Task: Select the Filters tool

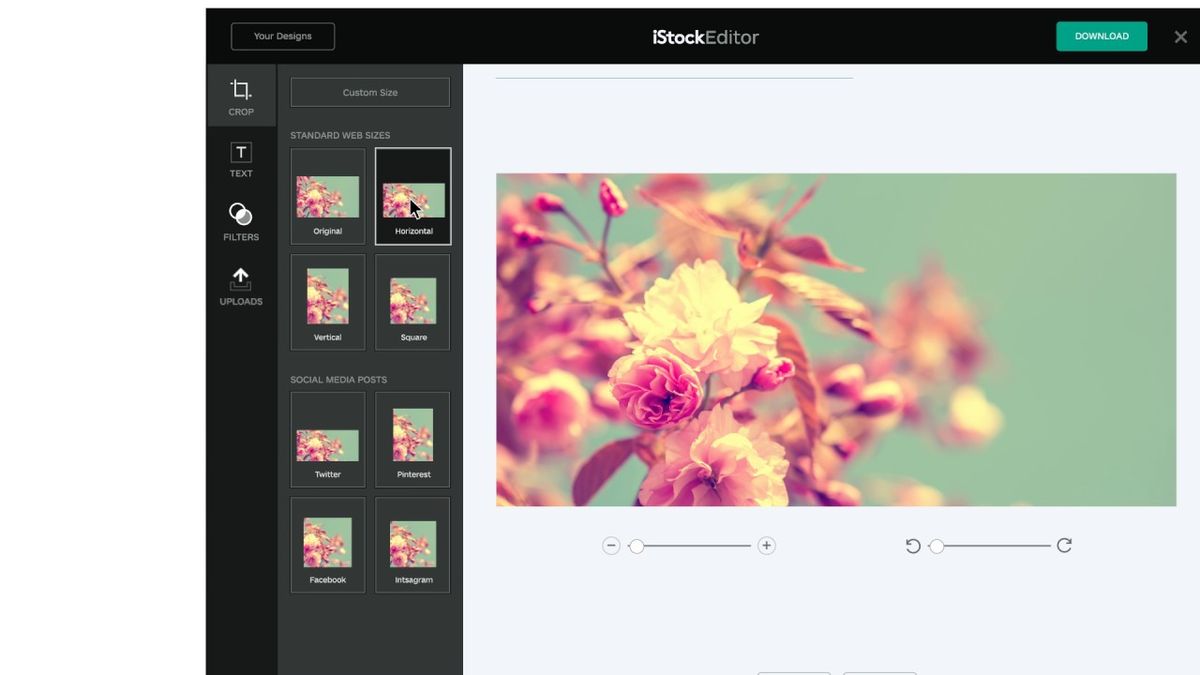Action: (241, 222)
